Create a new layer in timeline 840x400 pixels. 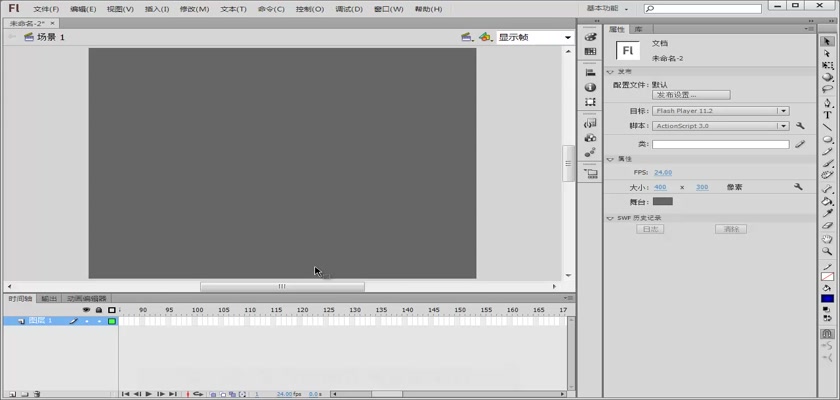click(x=12, y=394)
